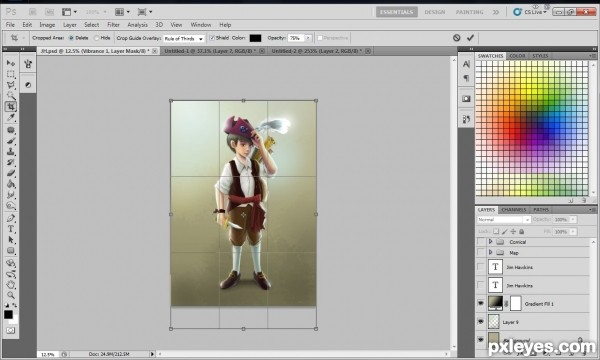
Task: Expand the Map layer group
Action: pyautogui.click(x=490, y=252)
